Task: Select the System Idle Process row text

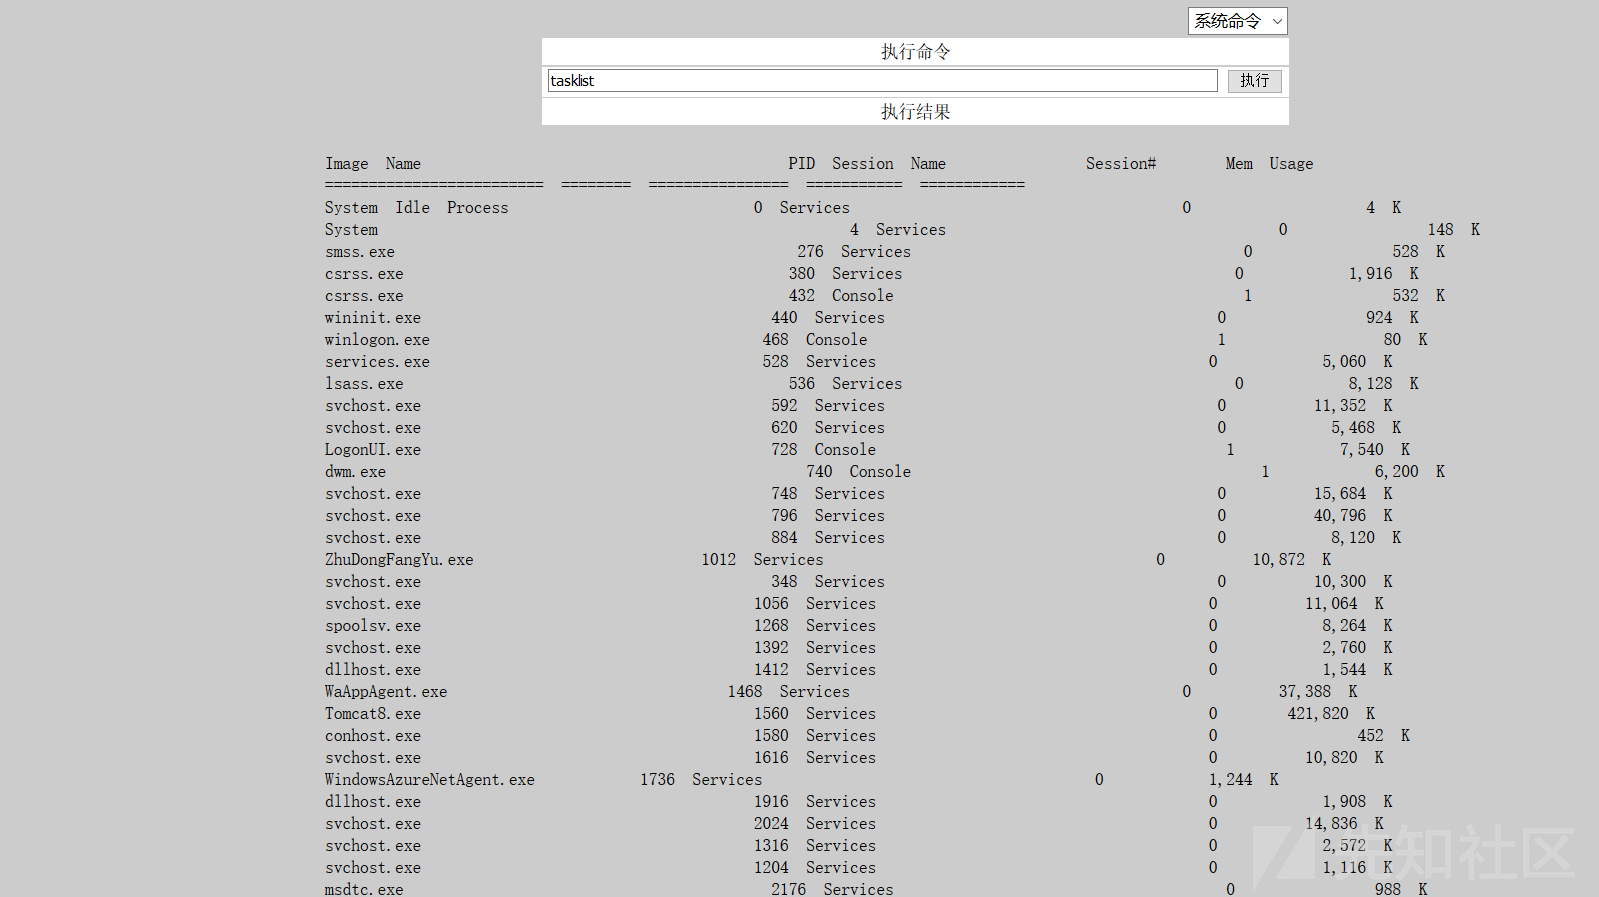Action: tap(416, 208)
